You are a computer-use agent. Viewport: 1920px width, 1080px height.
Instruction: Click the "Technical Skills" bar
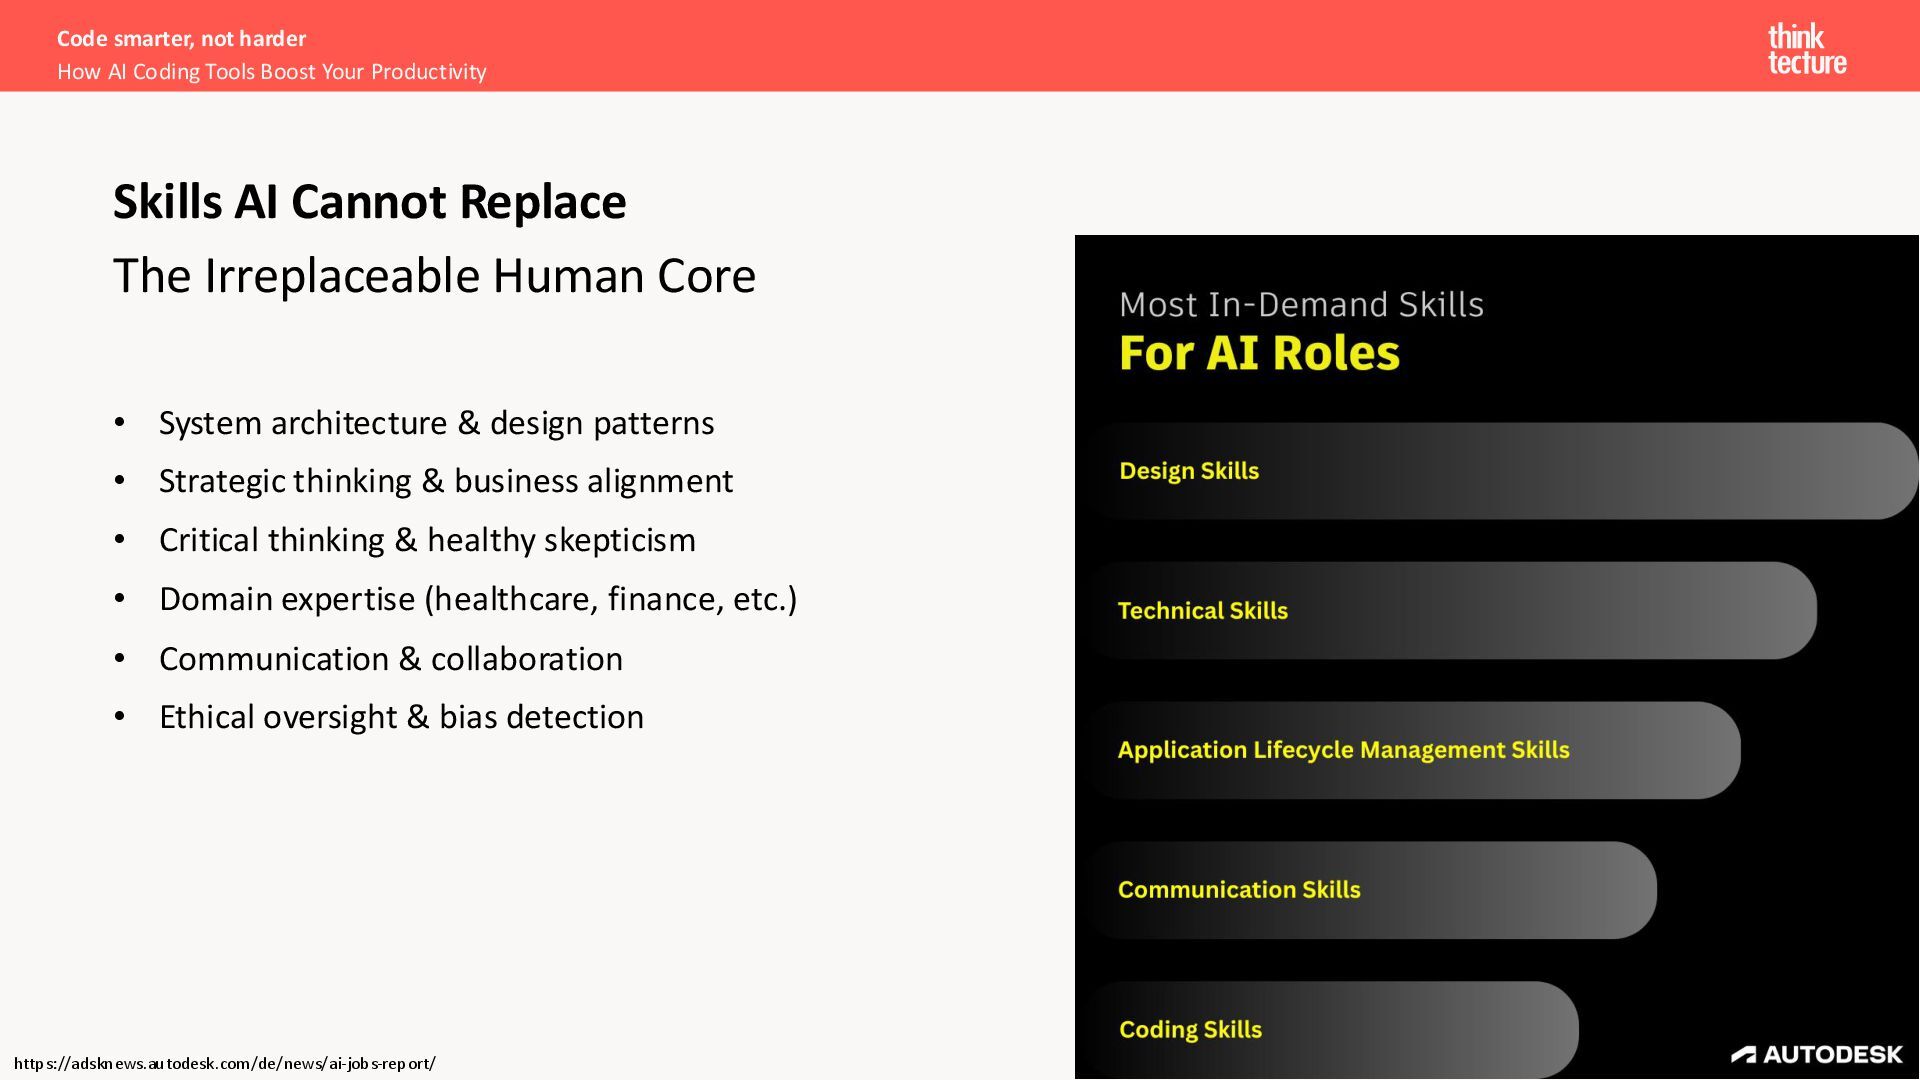click(x=1450, y=610)
